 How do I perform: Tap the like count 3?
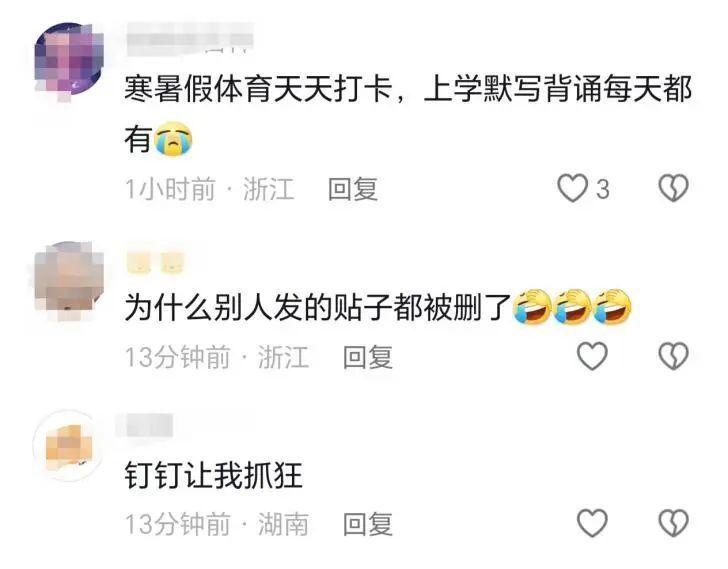click(x=603, y=189)
